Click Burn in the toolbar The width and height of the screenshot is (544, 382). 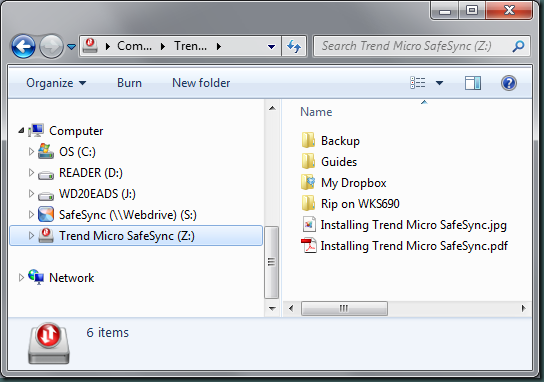pyautogui.click(x=129, y=83)
